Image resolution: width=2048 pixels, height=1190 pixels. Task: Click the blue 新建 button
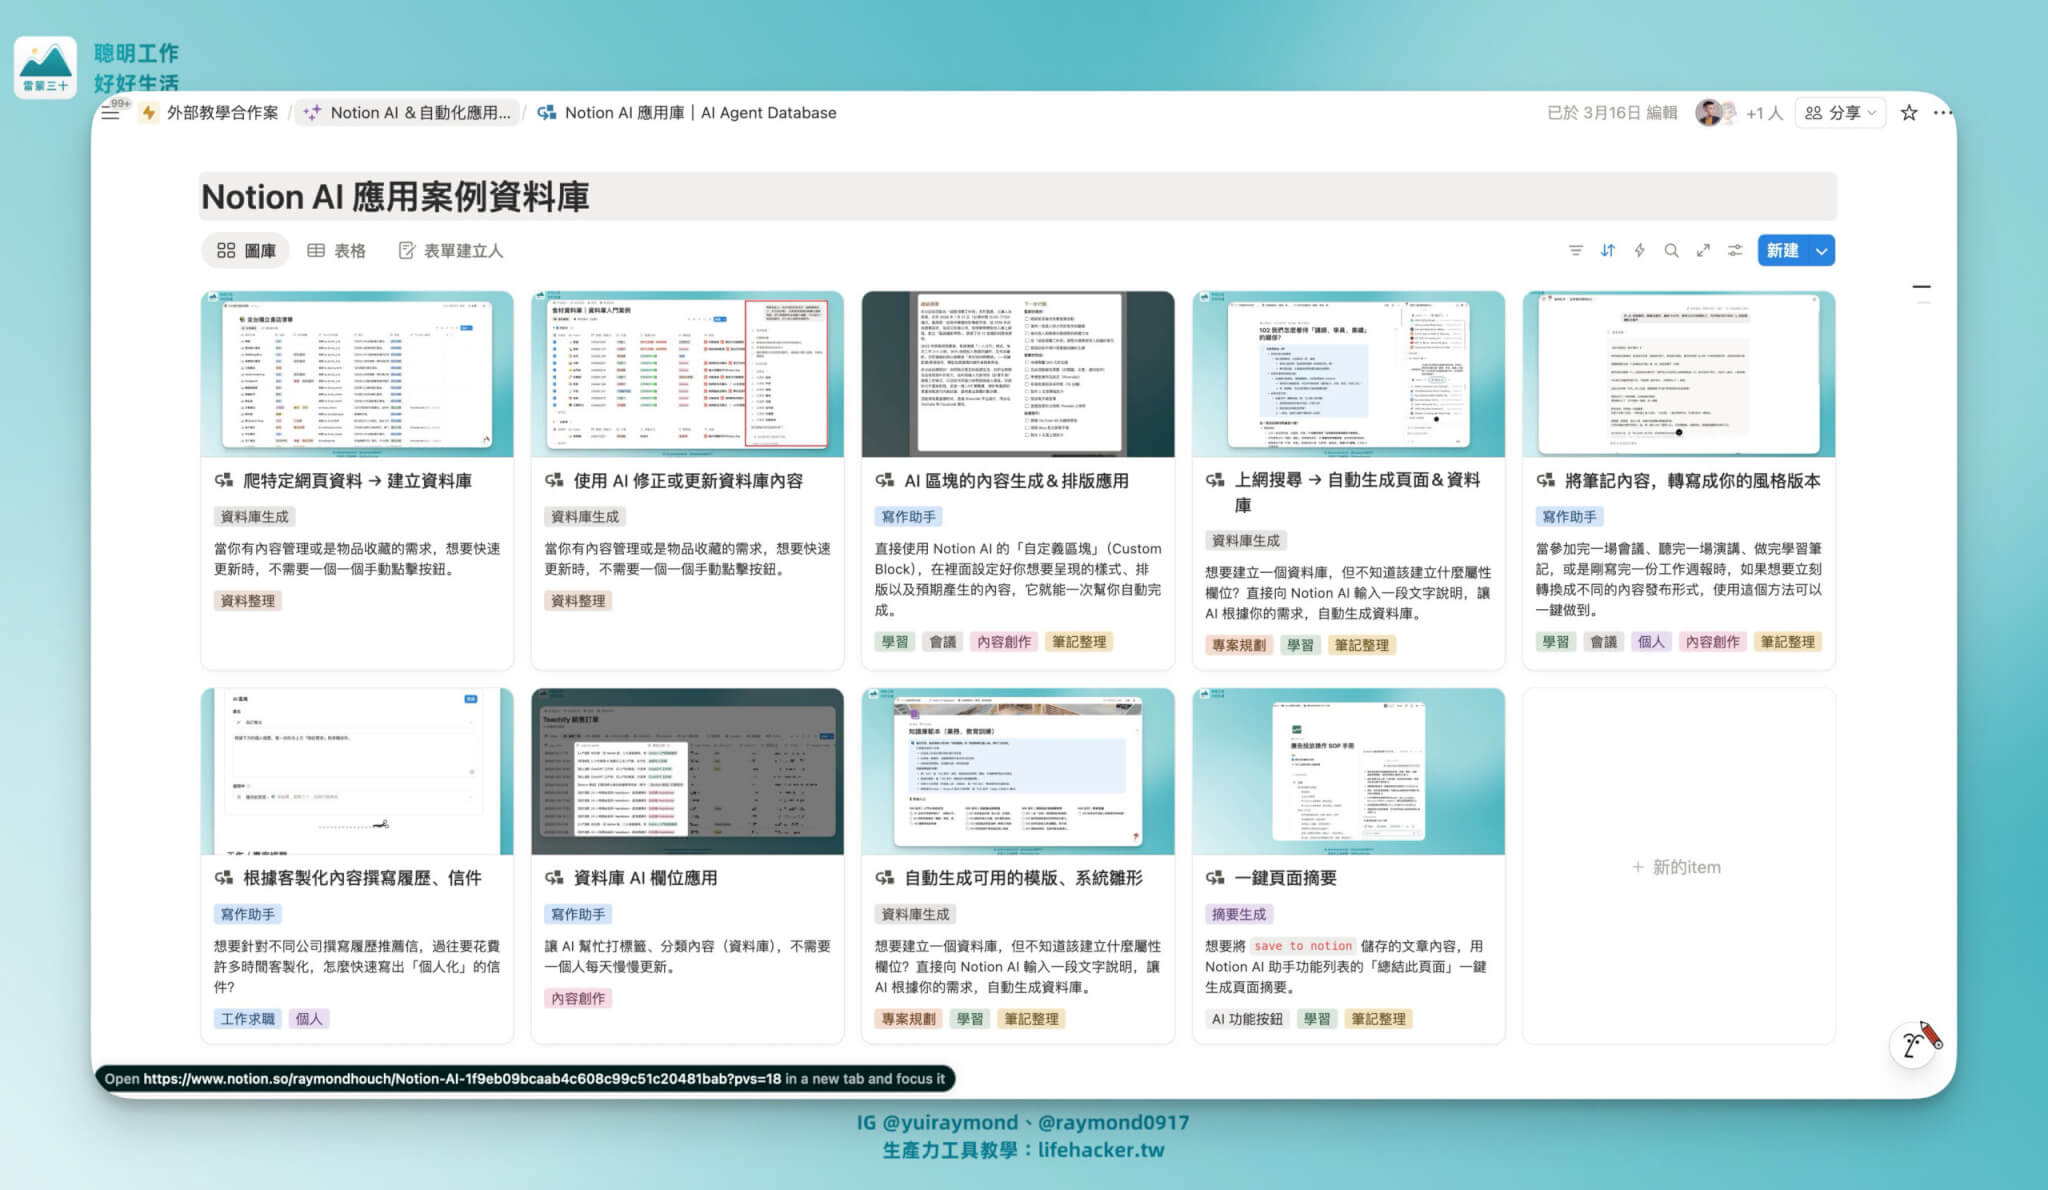(1782, 251)
